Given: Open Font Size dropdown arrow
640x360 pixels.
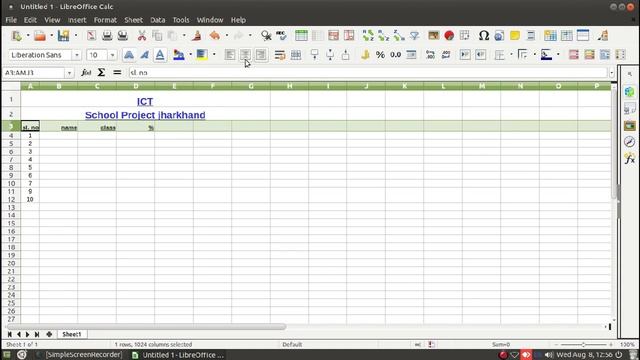Looking at the screenshot, I should click(x=112, y=55).
